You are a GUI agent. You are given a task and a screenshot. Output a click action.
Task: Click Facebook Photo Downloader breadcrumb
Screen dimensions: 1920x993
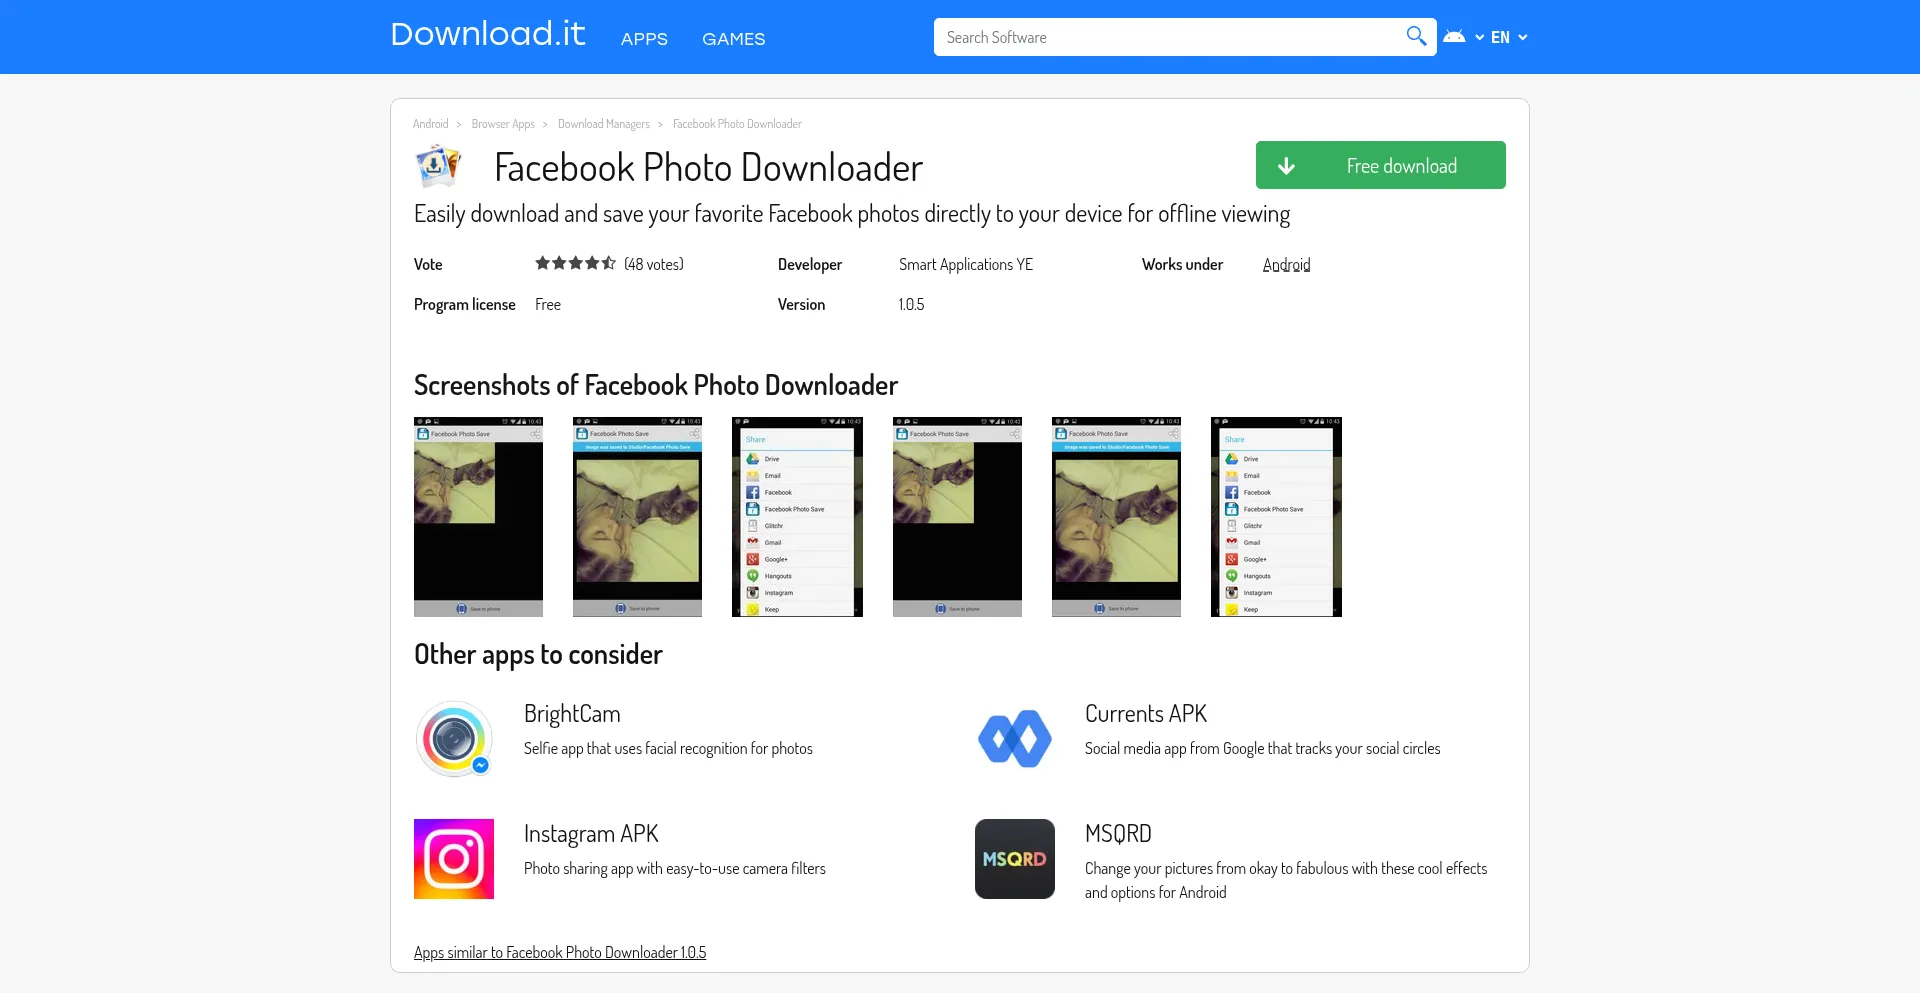click(x=737, y=124)
